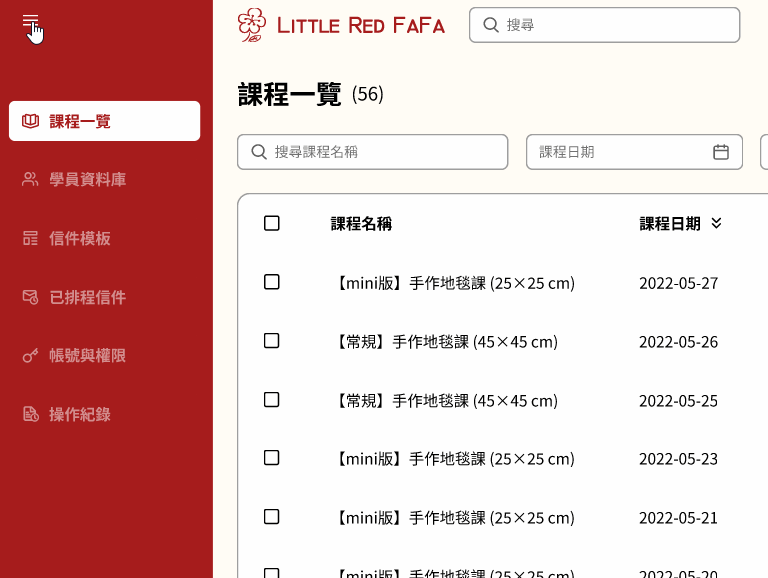
Task: Check the box for the 2022-05-27 course
Action: click(272, 282)
